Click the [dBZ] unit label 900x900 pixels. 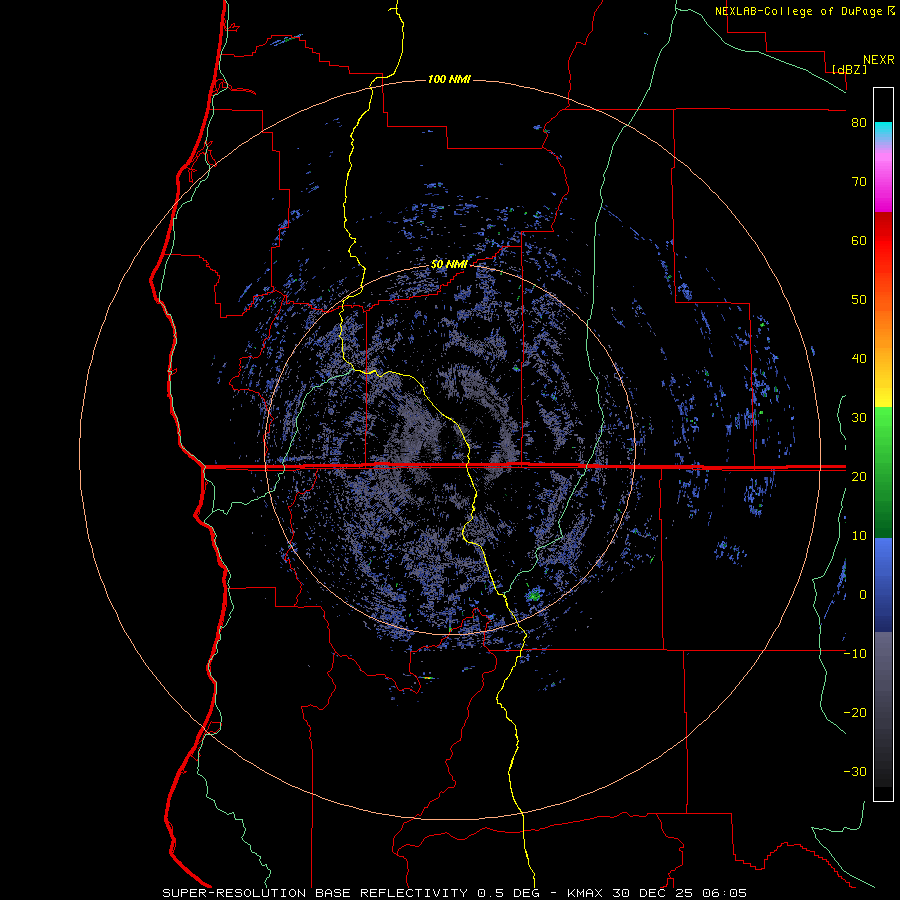pyautogui.click(x=849, y=69)
